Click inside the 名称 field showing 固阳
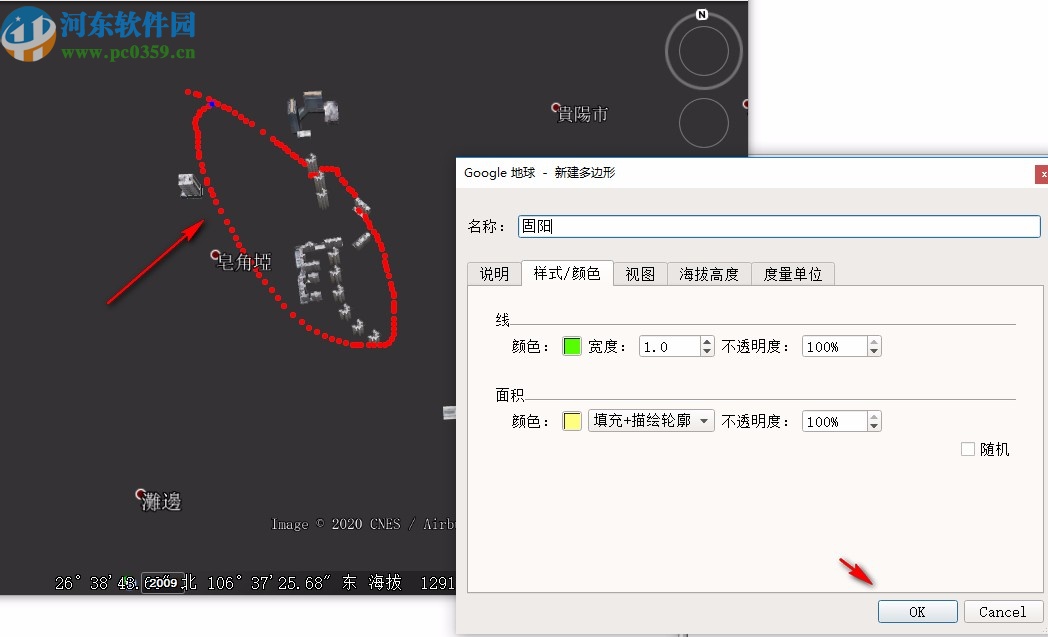Image resolution: width=1048 pixels, height=637 pixels. [700, 226]
